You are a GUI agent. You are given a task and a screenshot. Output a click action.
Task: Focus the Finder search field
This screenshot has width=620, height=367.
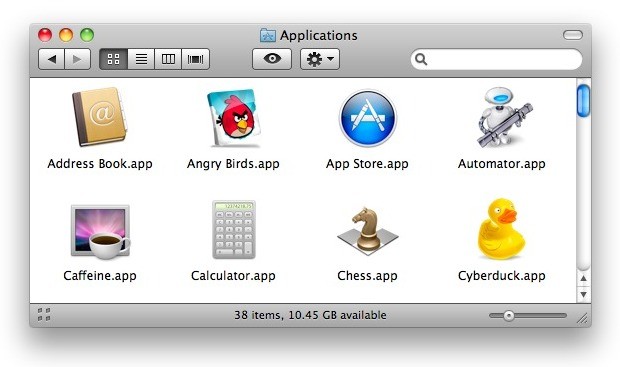click(x=496, y=59)
